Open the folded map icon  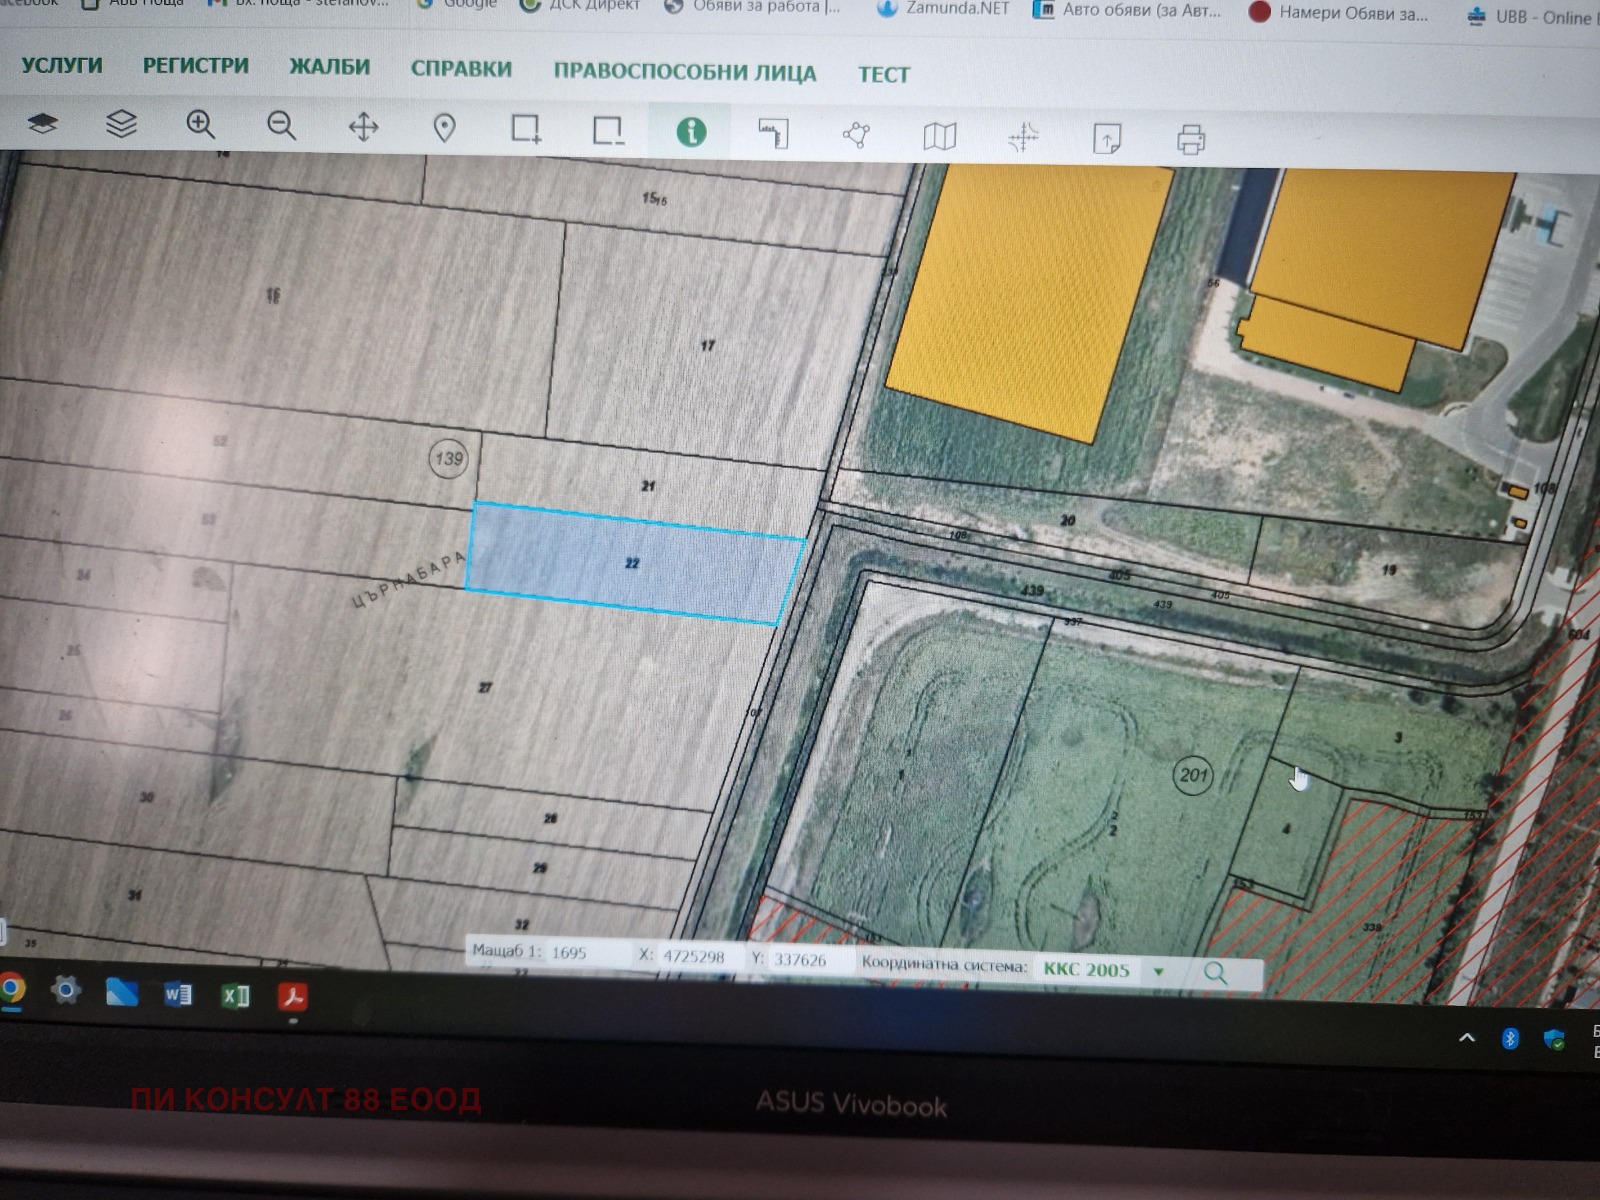point(939,136)
